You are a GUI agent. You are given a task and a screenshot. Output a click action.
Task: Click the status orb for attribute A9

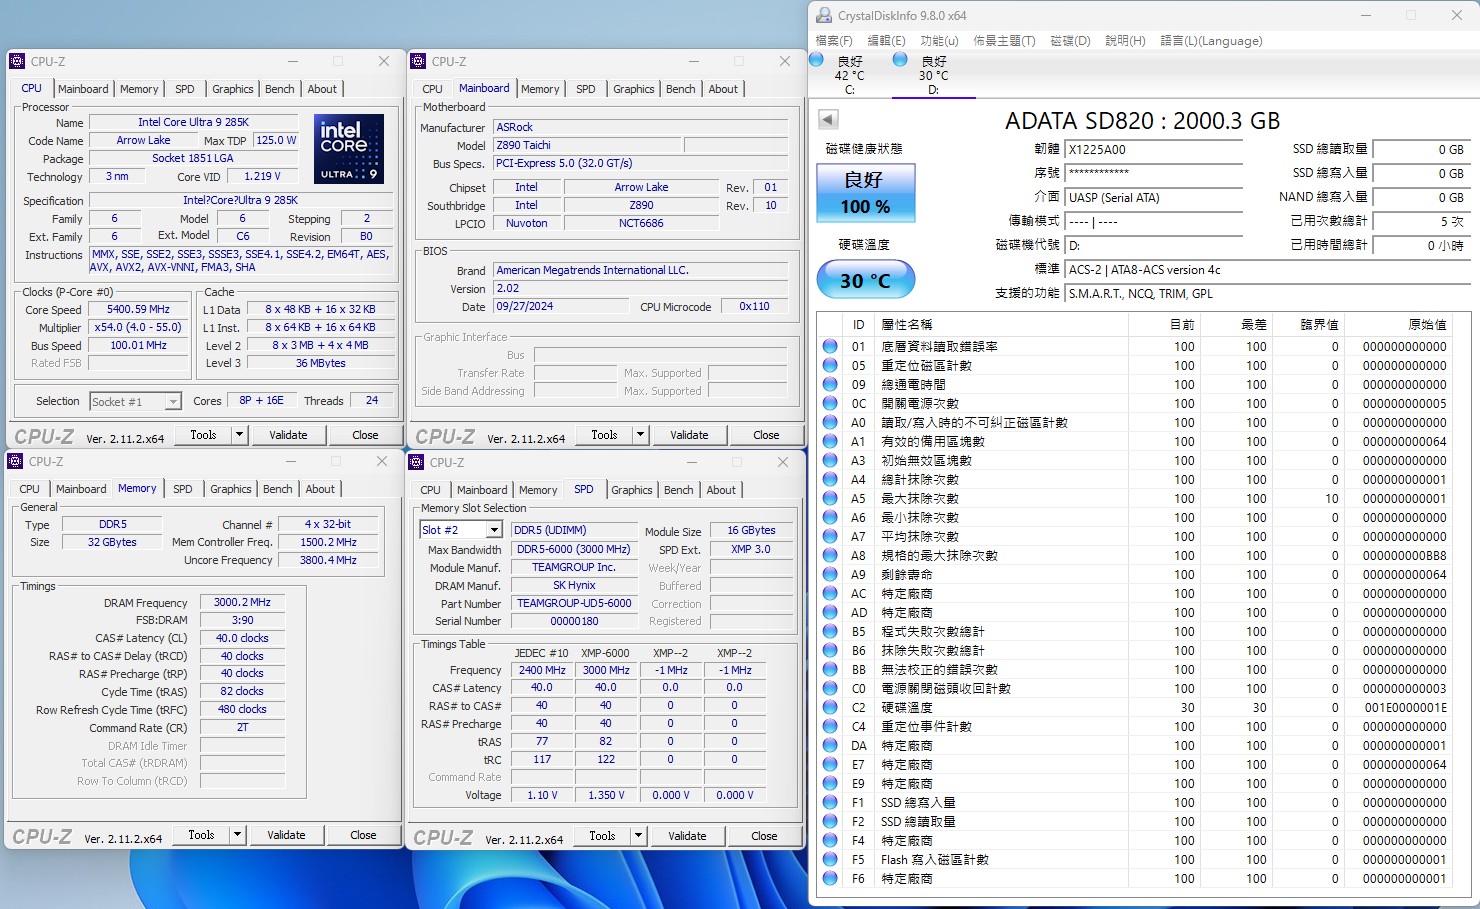tap(830, 574)
